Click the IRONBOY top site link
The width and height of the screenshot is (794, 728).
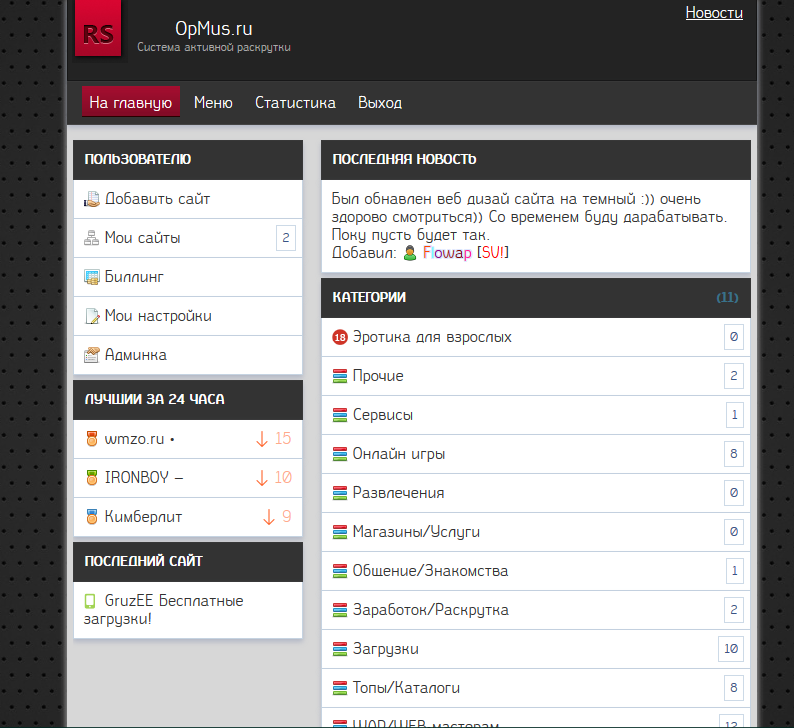tap(144, 477)
